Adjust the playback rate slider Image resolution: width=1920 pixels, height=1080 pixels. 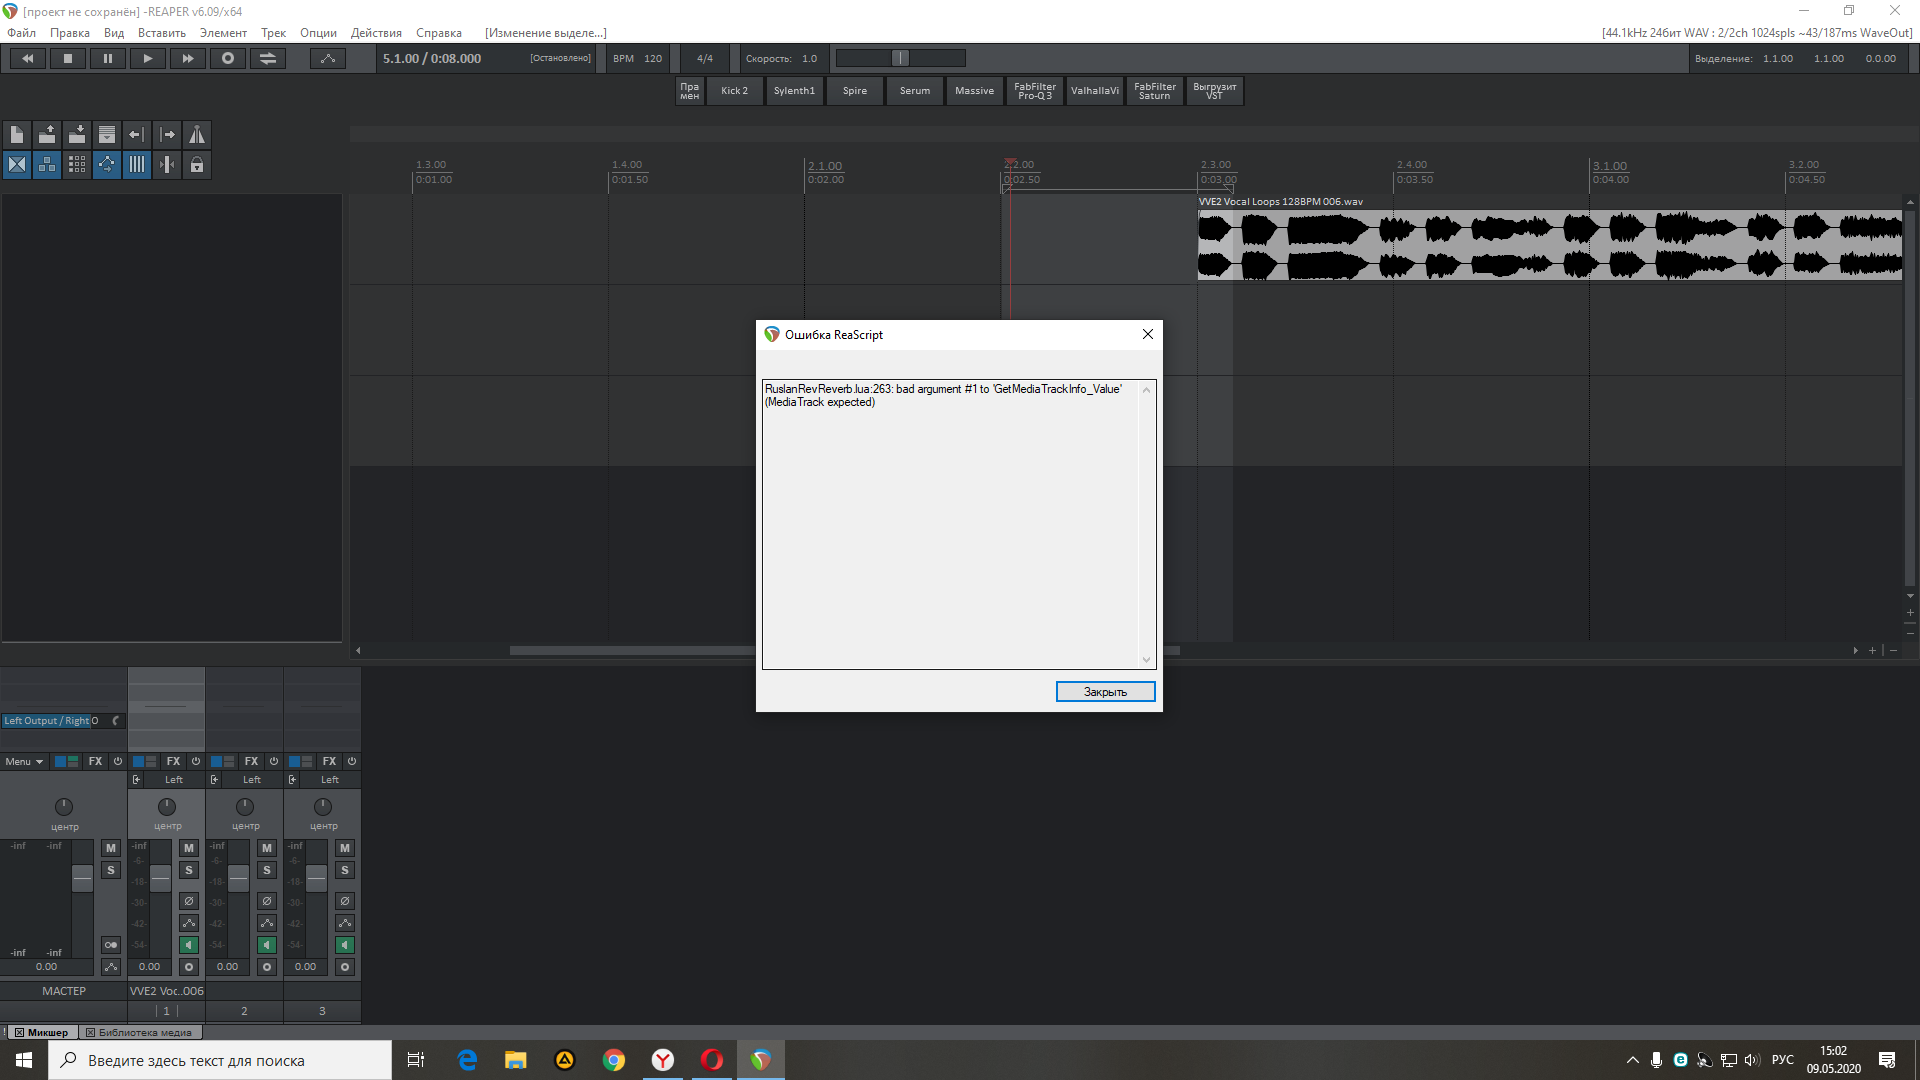[900, 59]
